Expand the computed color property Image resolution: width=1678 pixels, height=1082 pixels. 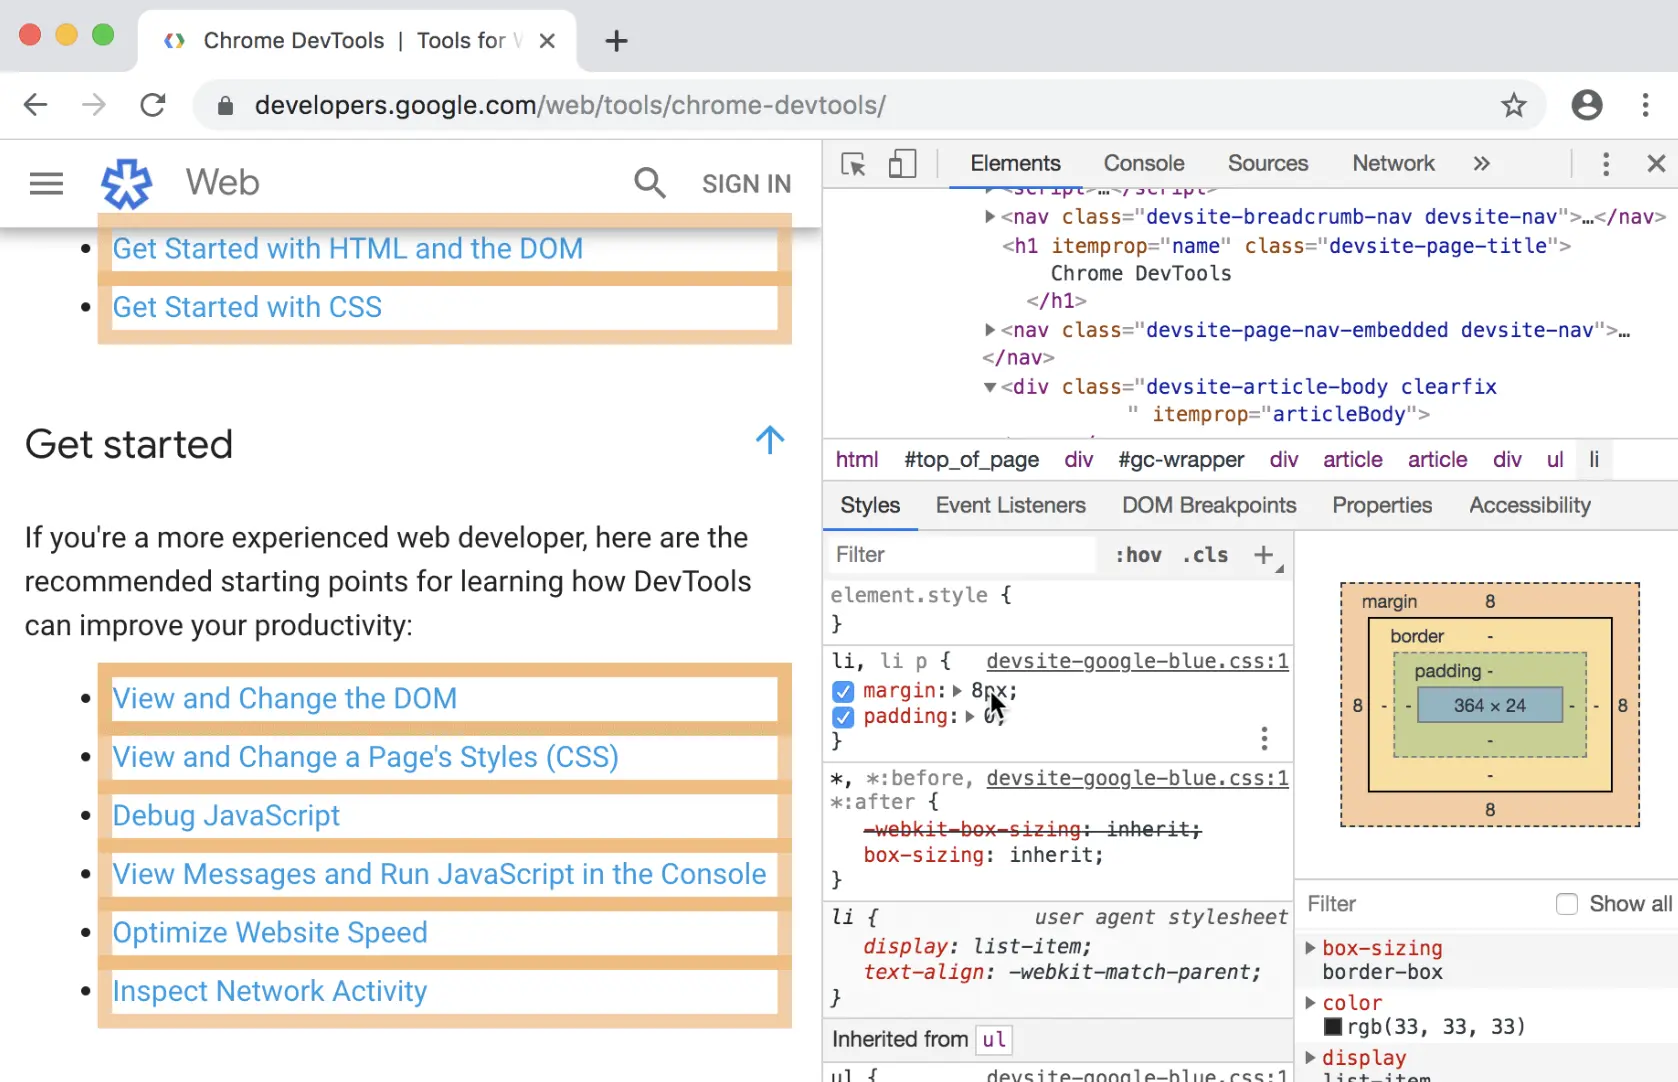[x=1310, y=1002]
